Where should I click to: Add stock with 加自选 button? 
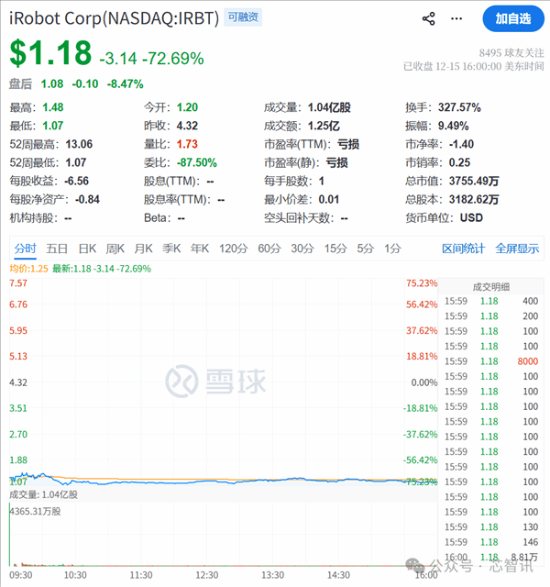(513, 19)
